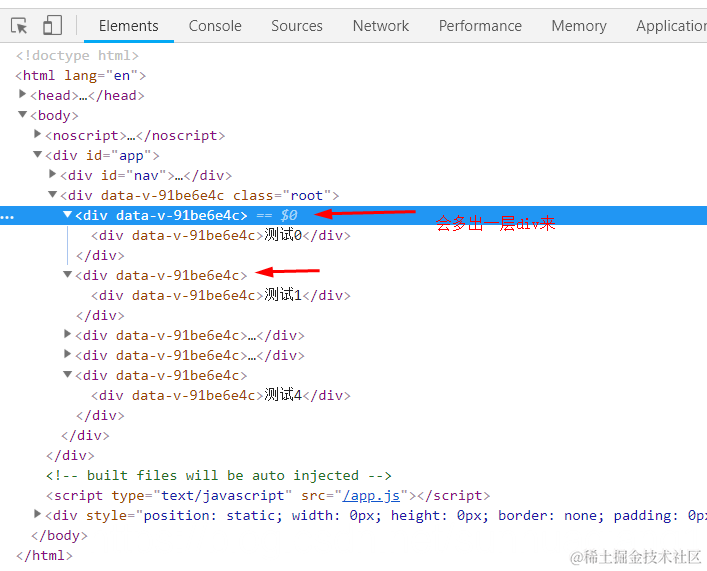Switch to the Sources tab
This screenshot has height=571, width=707.
297,26
